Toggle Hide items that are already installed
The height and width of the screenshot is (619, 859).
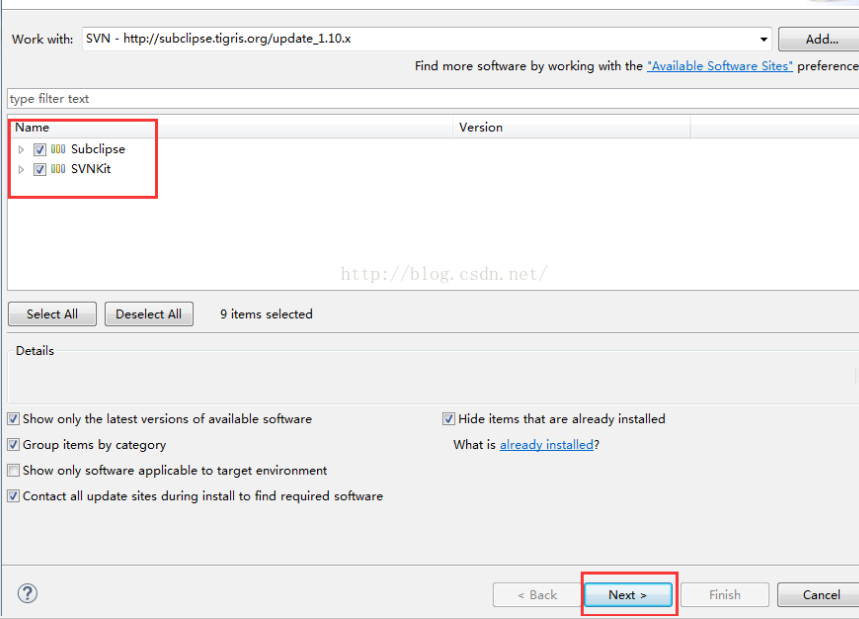tap(449, 419)
